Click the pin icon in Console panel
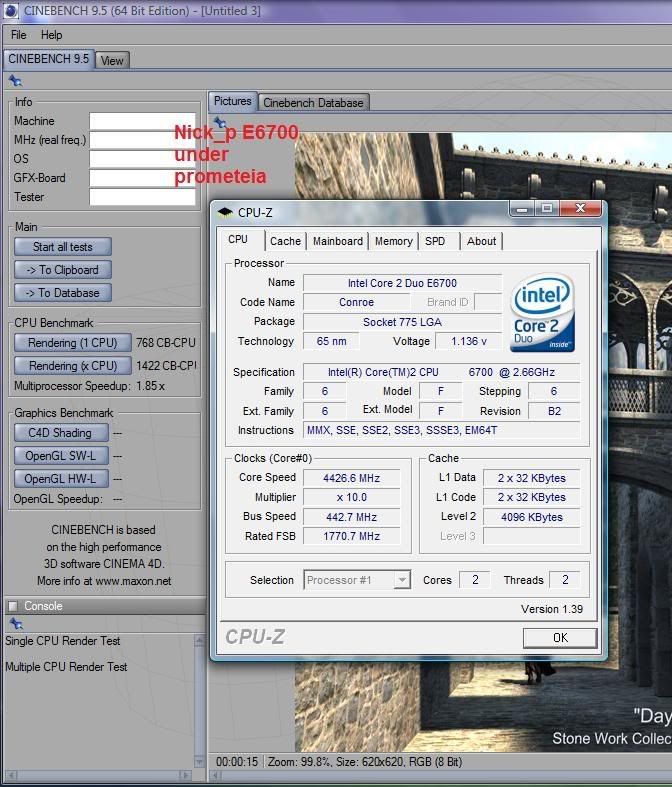The height and width of the screenshot is (787, 672). pos(16,623)
